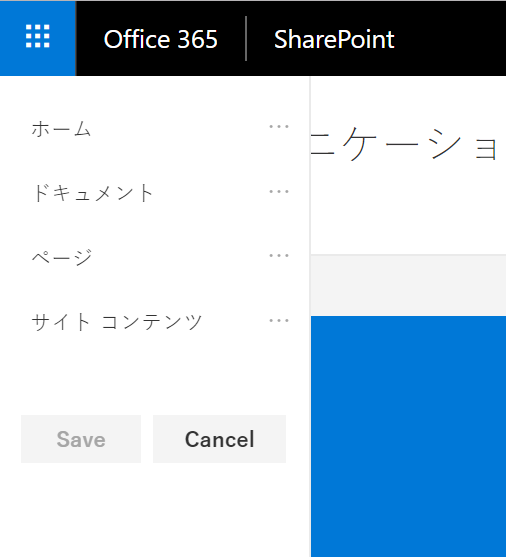This screenshot has height=557, width=506.
Task: Select the サイト コンテンツ navigation item
Action: point(117,322)
